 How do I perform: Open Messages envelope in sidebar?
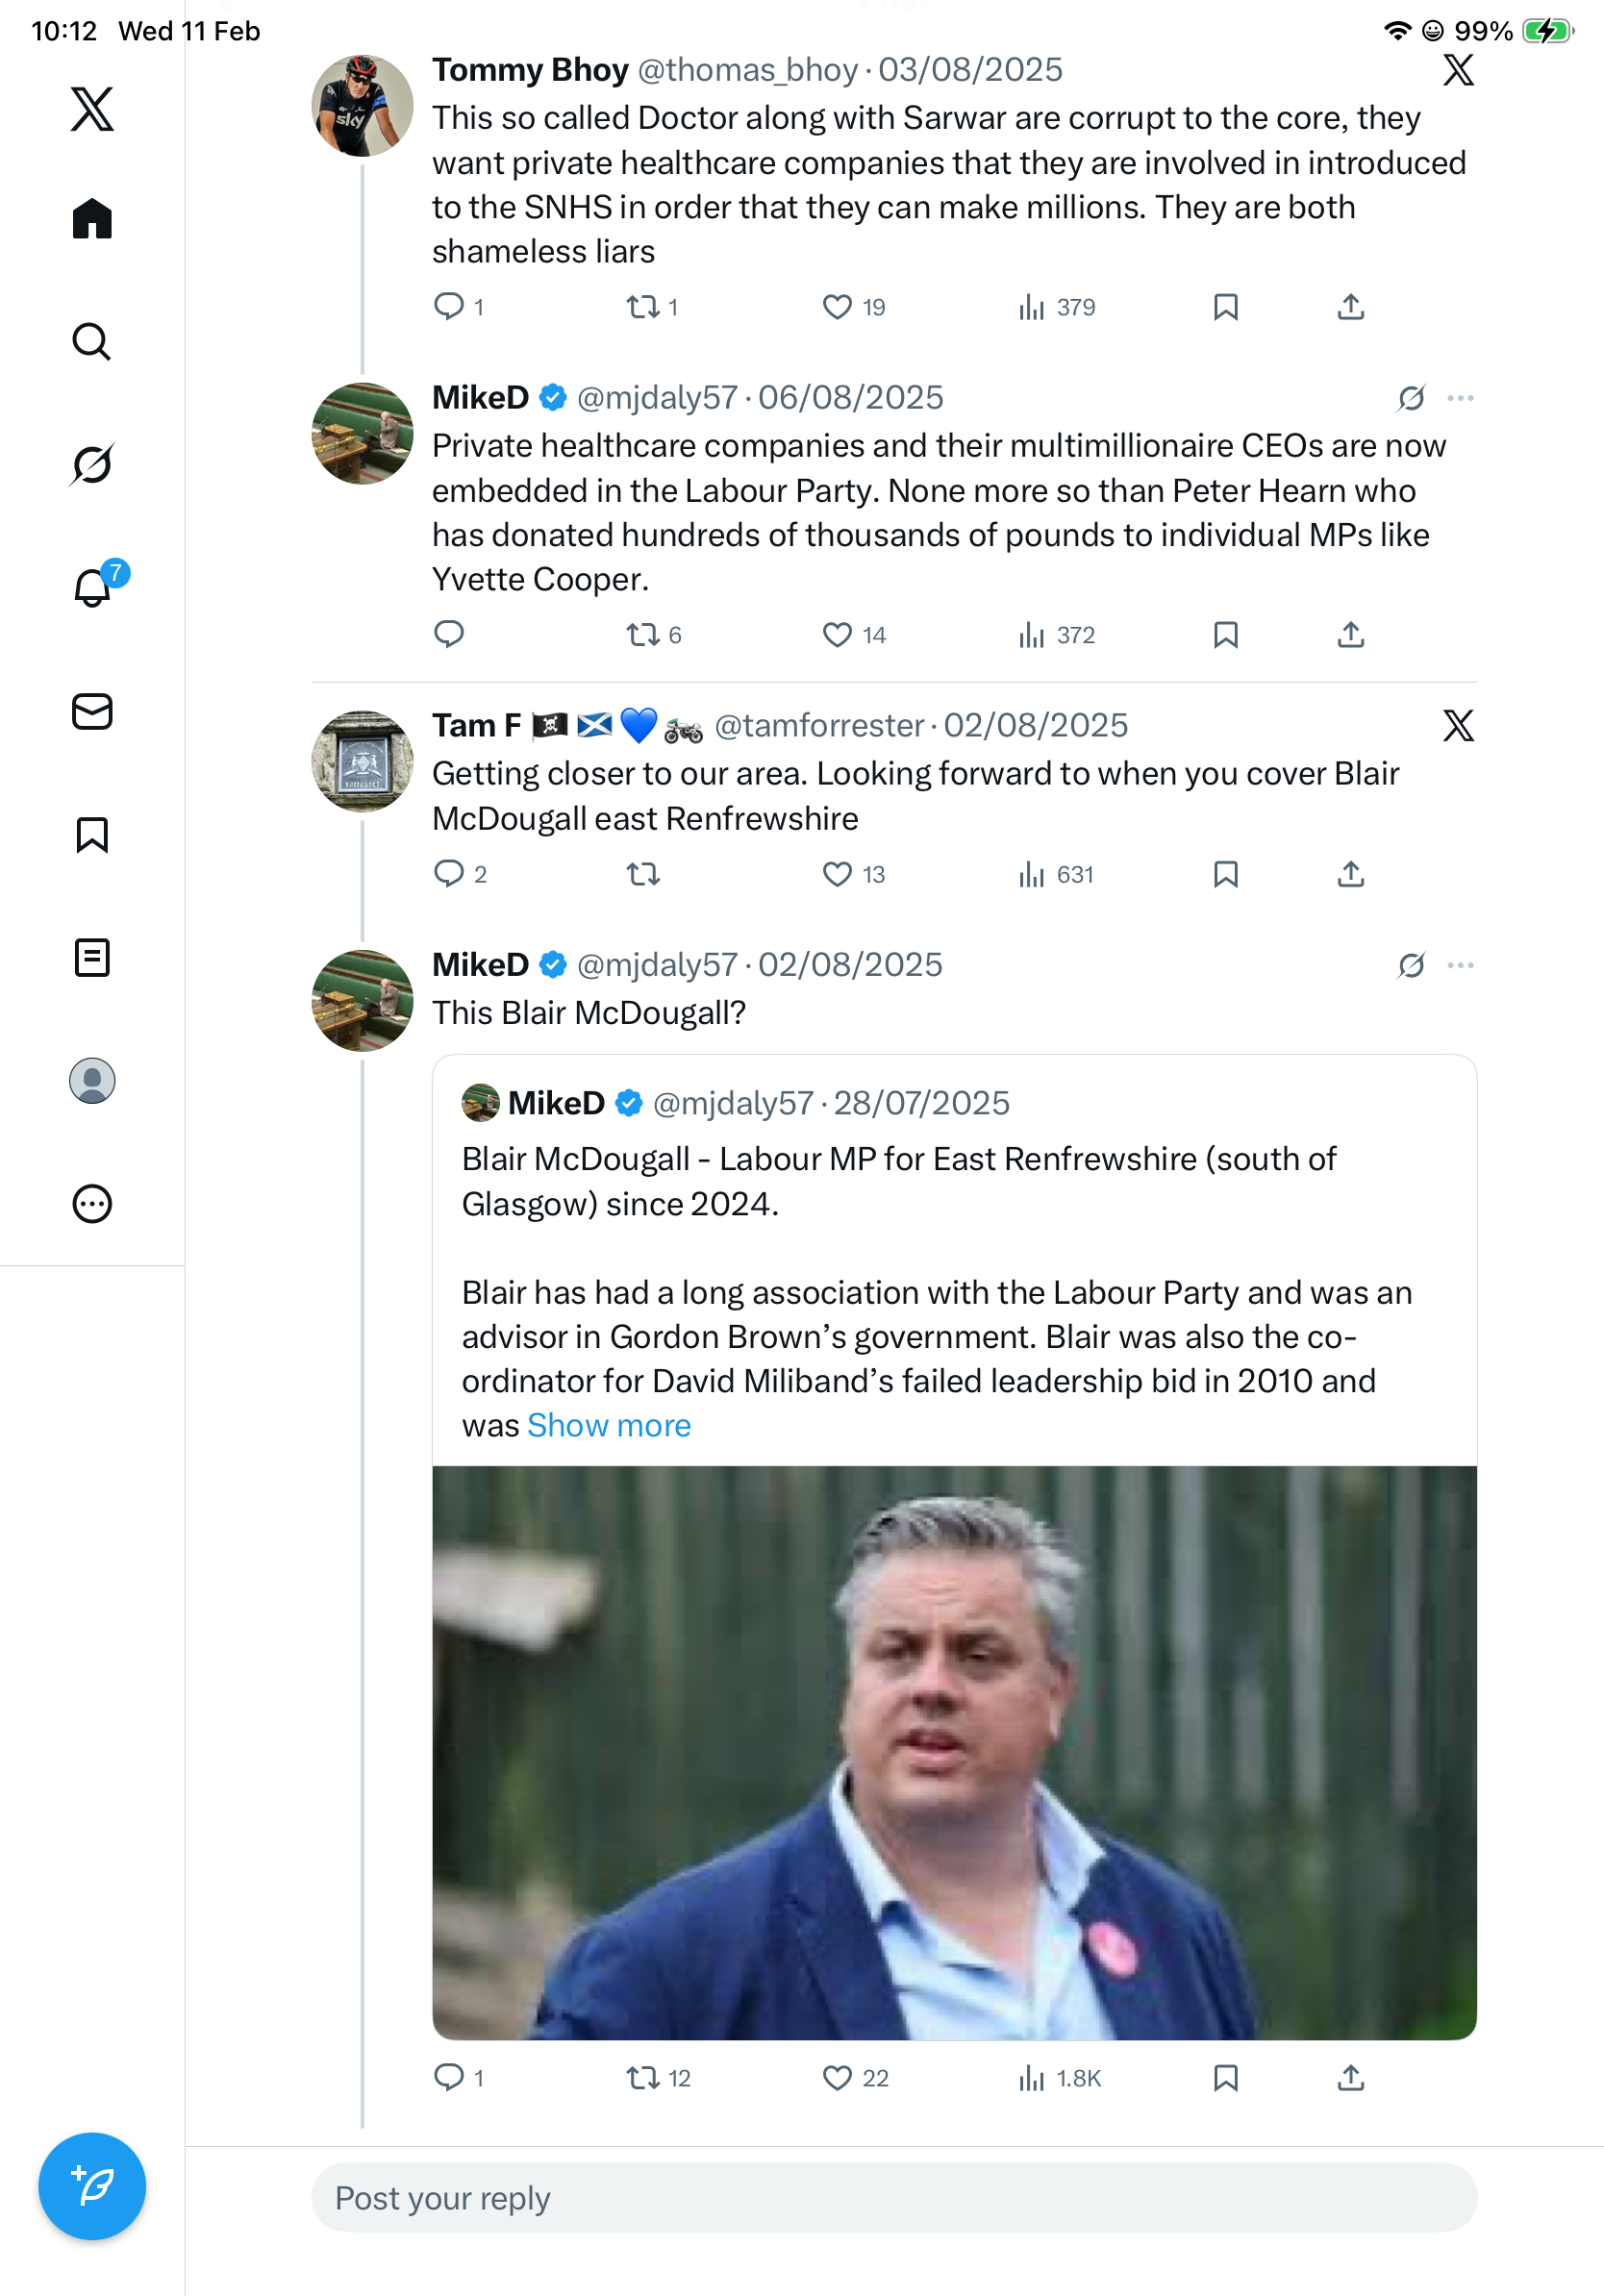point(92,712)
